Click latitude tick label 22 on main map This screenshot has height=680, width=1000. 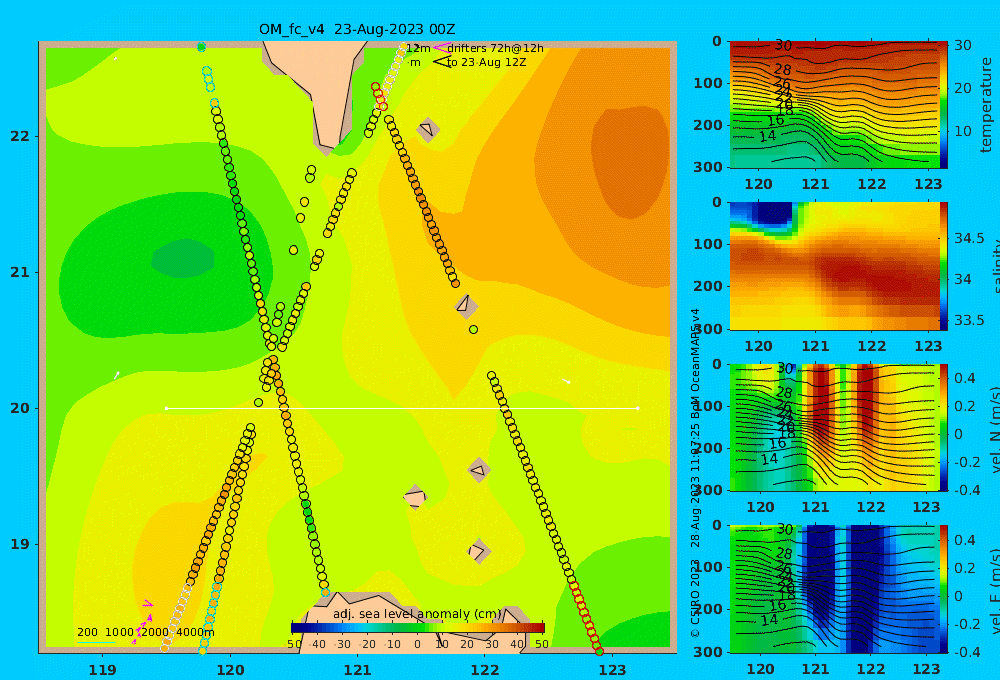20,137
